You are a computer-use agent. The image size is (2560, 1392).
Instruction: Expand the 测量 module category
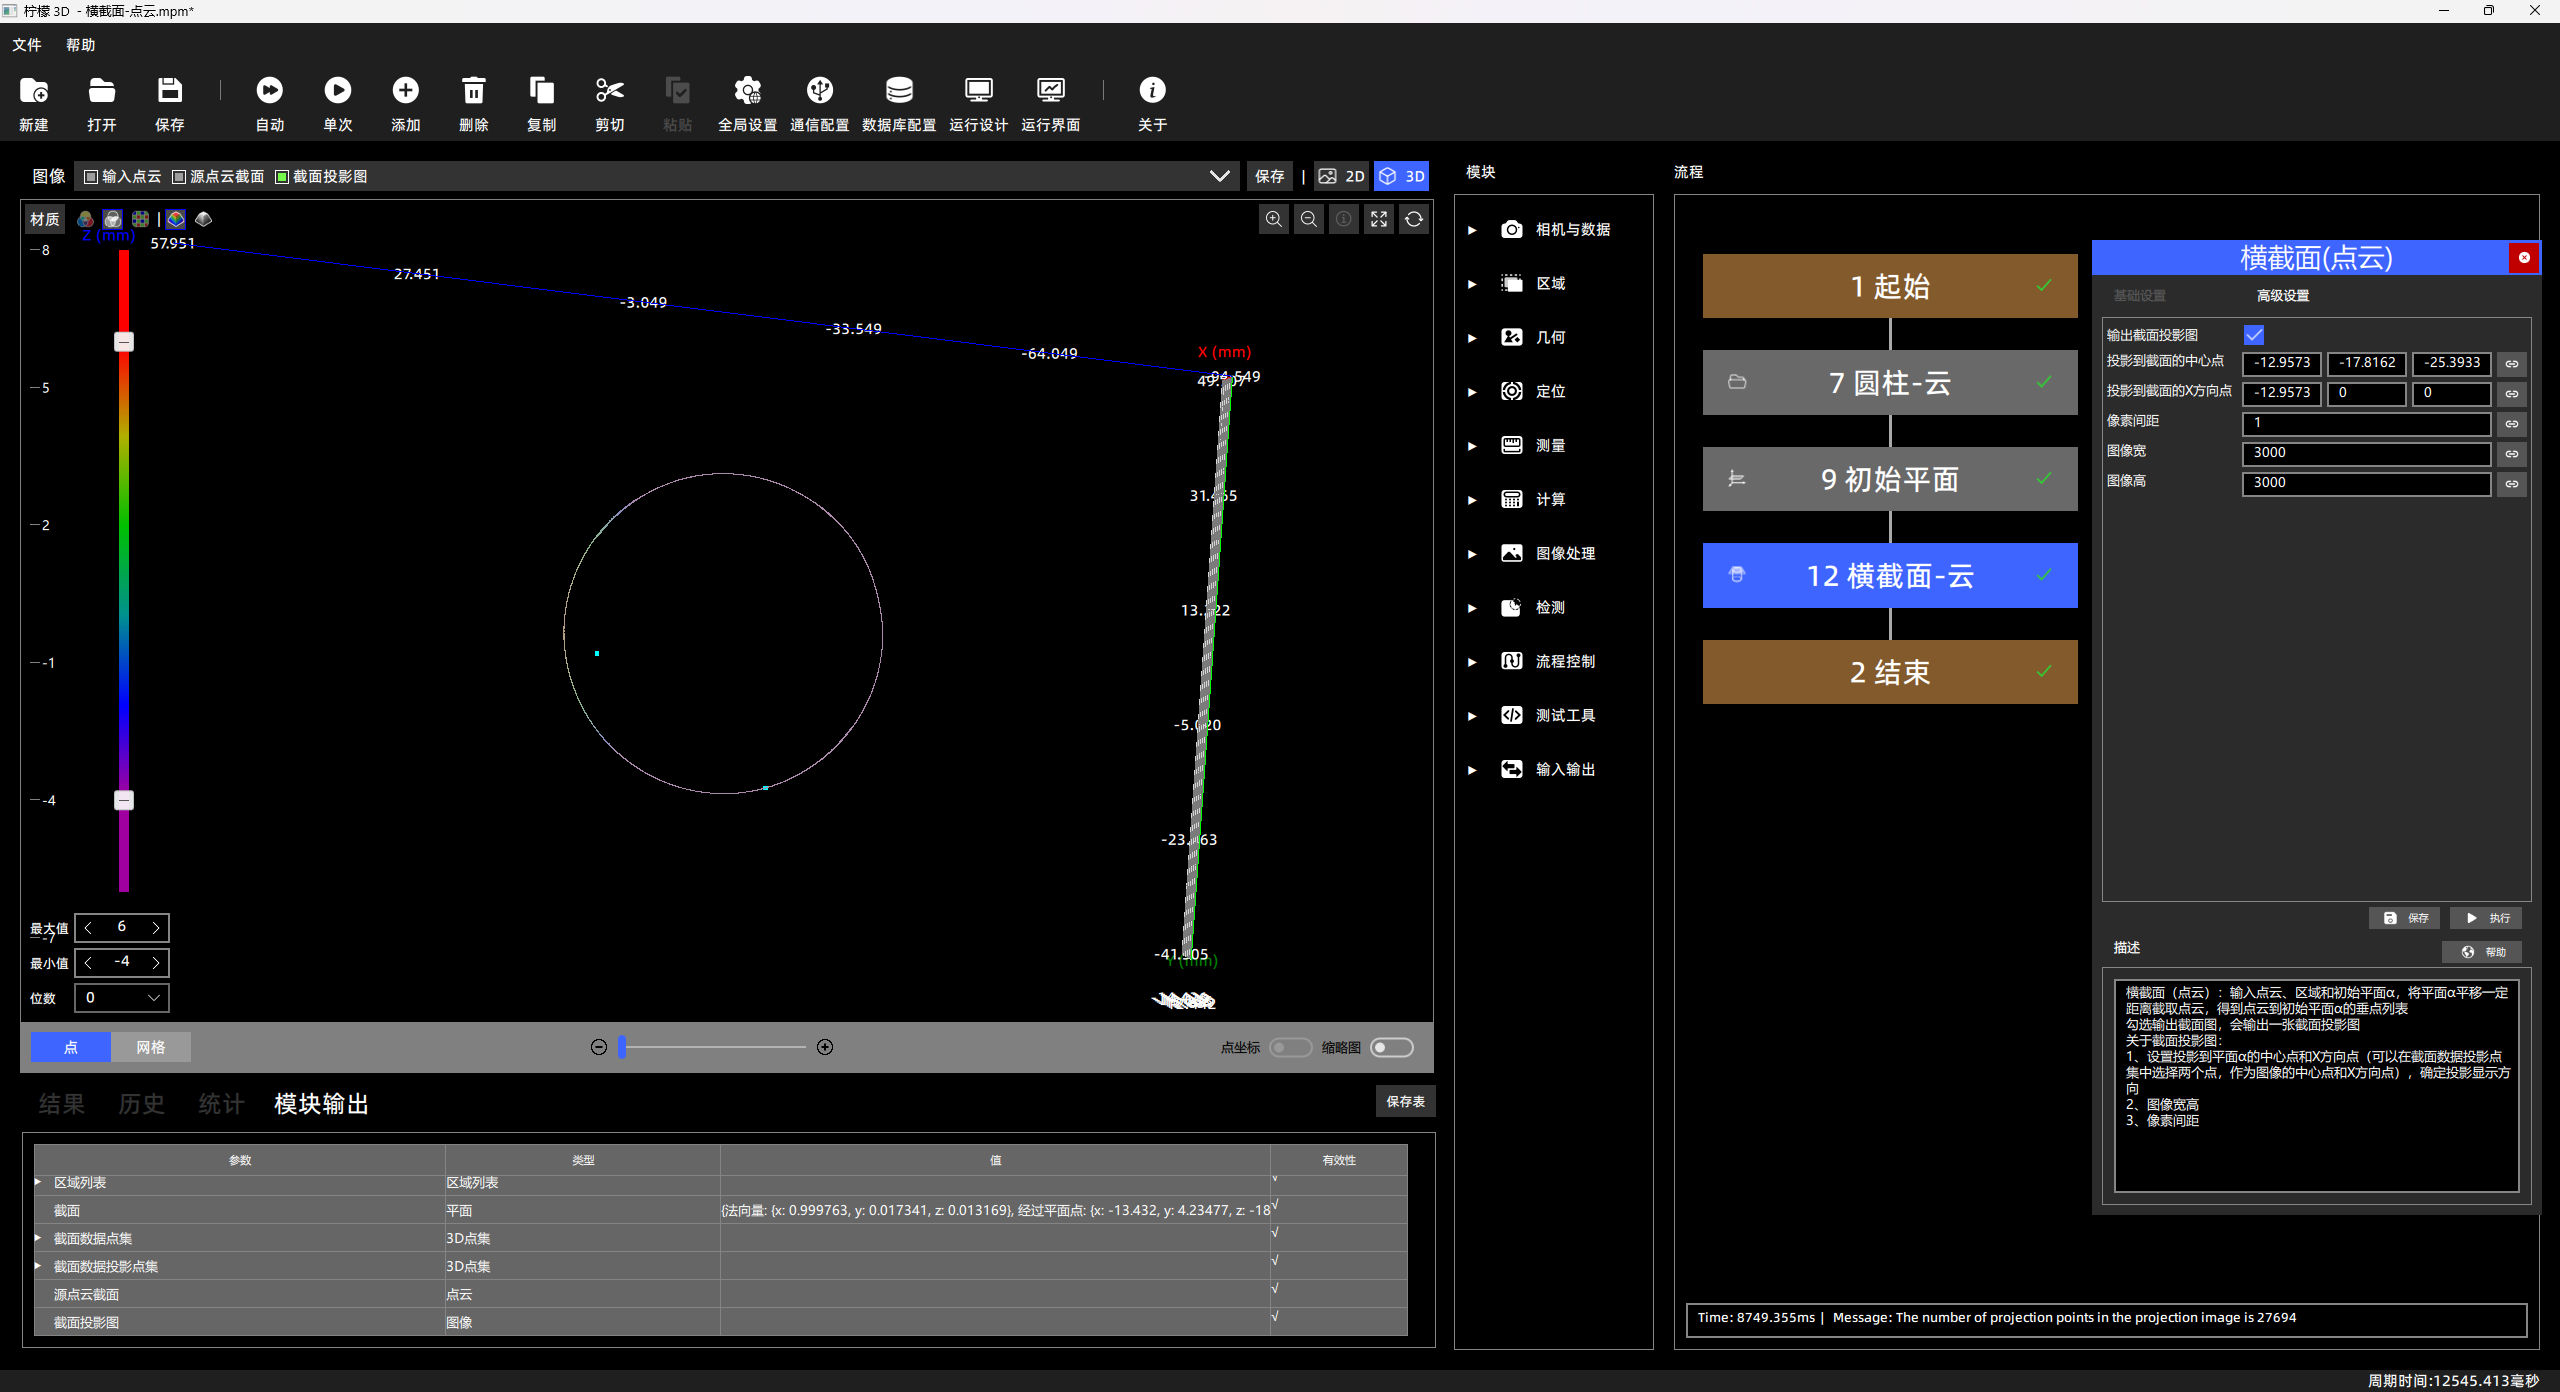1472,446
